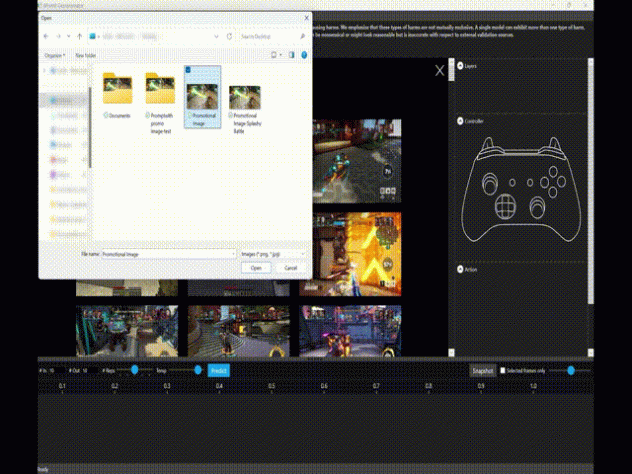Click the # Out value field
632x474 pixels.
click(x=89, y=370)
